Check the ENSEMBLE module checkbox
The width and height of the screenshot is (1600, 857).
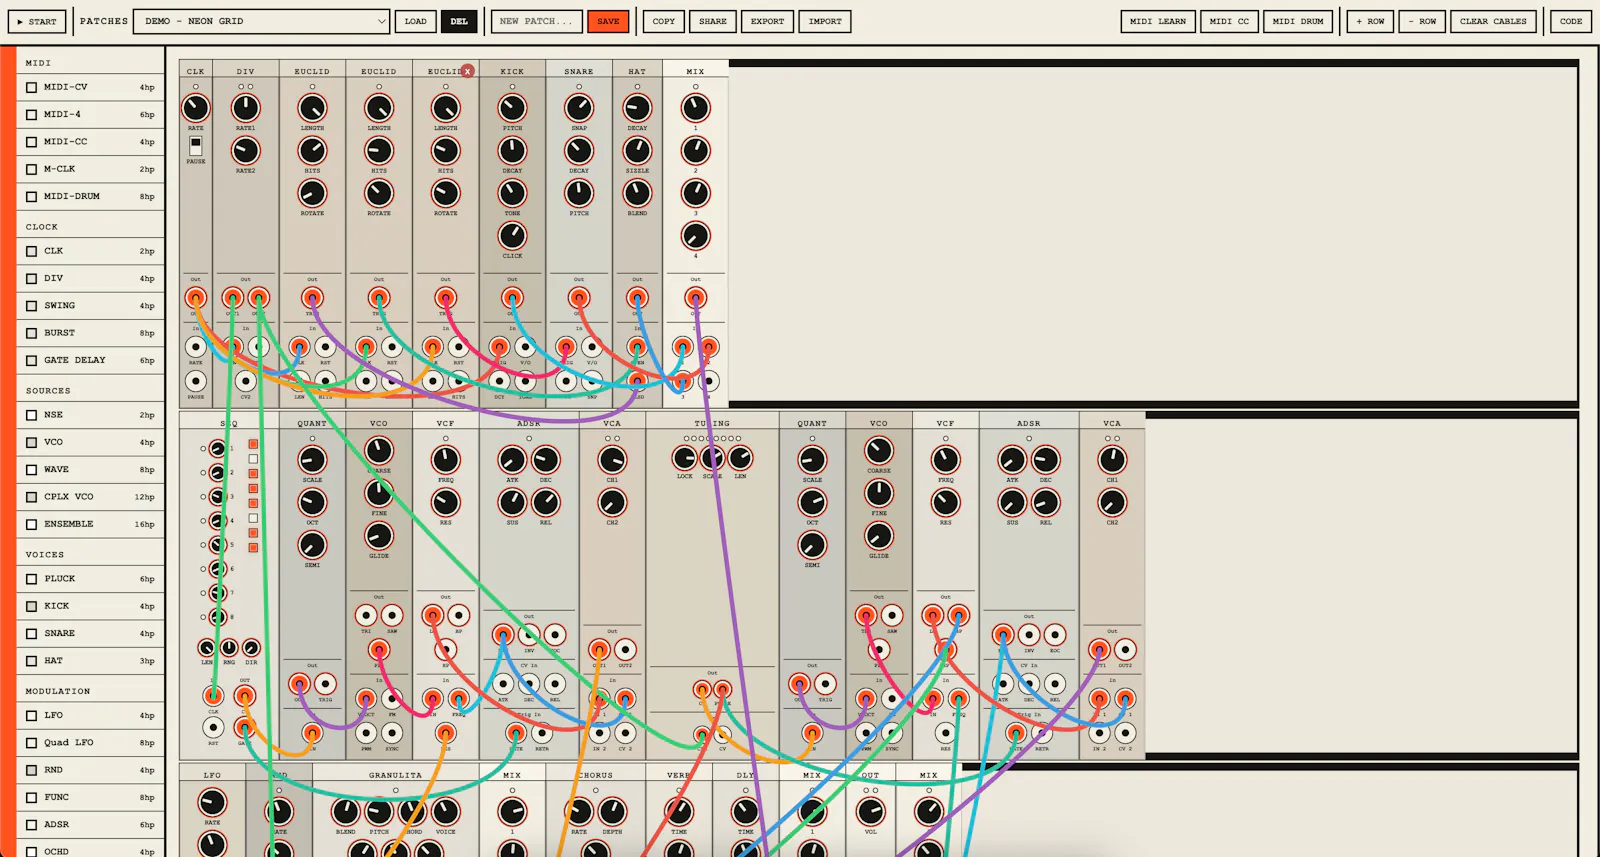pyautogui.click(x=32, y=523)
